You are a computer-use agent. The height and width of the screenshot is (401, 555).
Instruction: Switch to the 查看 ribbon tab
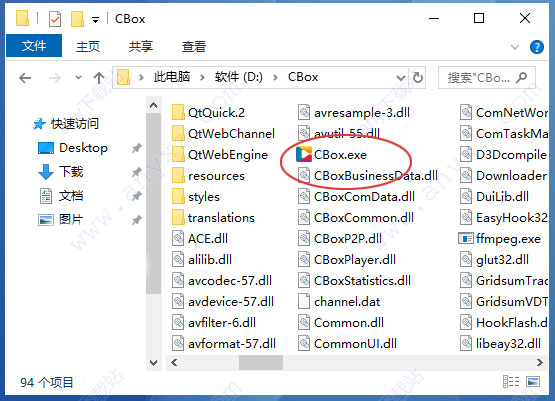[x=194, y=46]
